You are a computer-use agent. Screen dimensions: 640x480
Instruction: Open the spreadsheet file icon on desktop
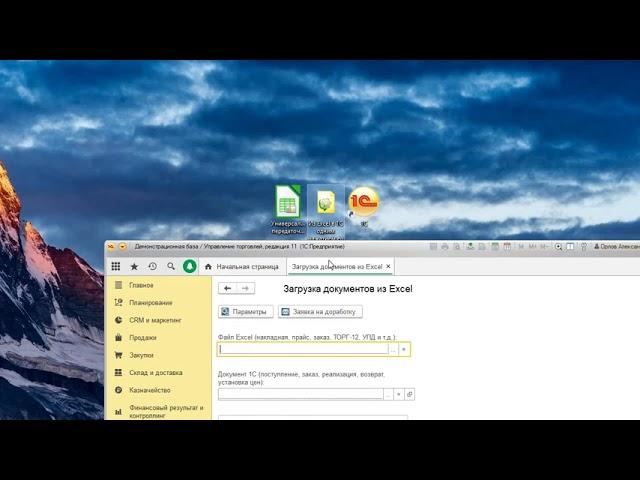point(288,203)
